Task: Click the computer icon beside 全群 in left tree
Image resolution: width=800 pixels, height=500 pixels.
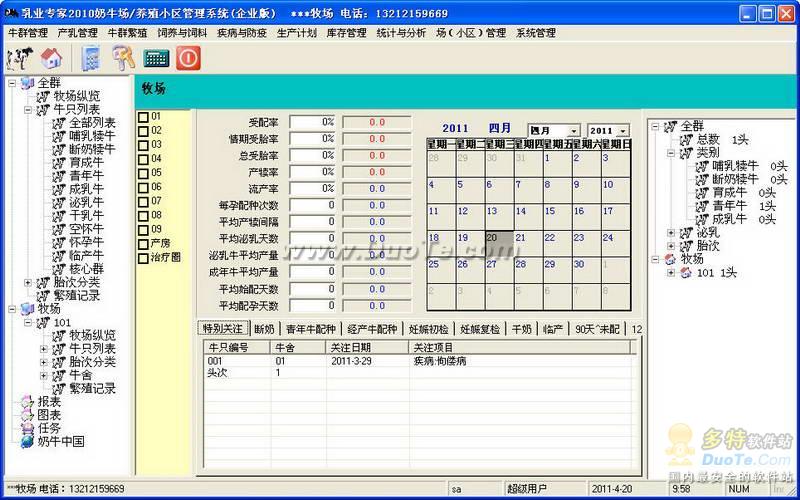Action: (x=28, y=83)
